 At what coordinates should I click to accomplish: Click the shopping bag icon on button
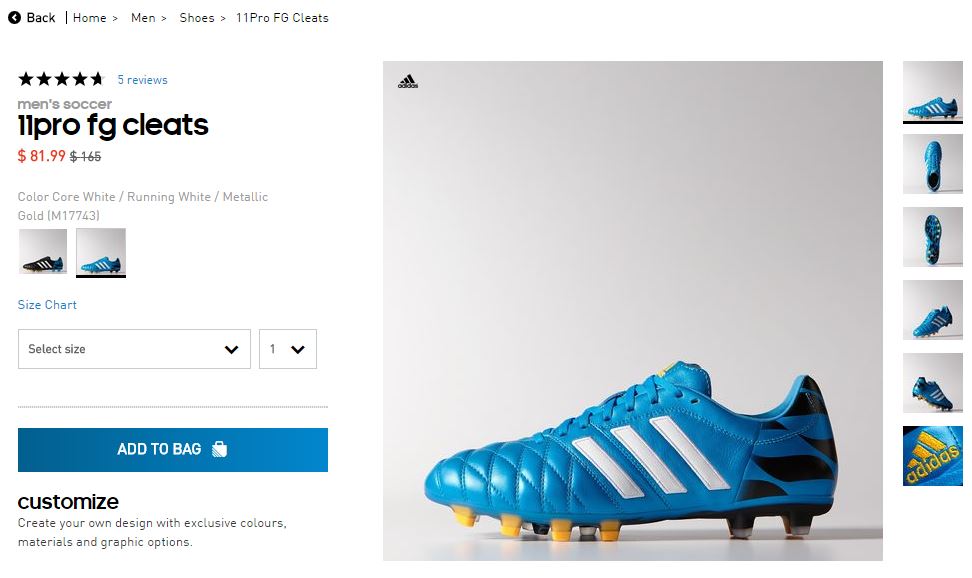(x=219, y=450)
